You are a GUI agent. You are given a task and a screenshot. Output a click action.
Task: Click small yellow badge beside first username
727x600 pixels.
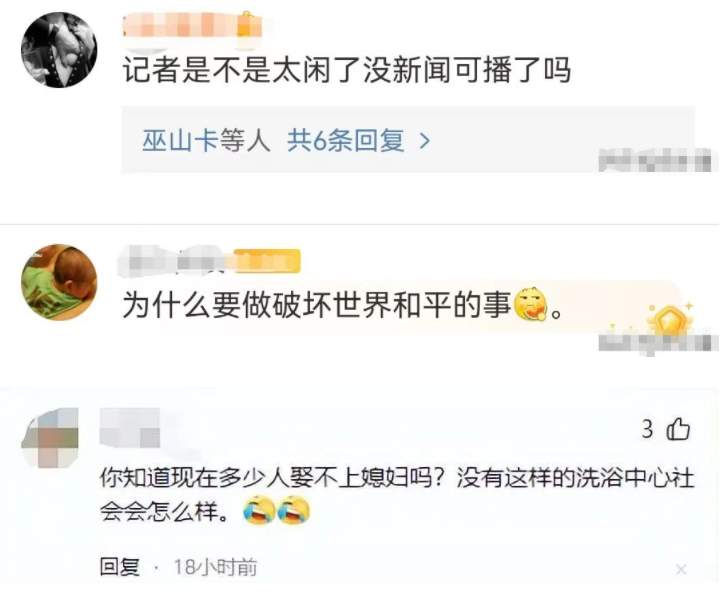click(x=249, y=24)
